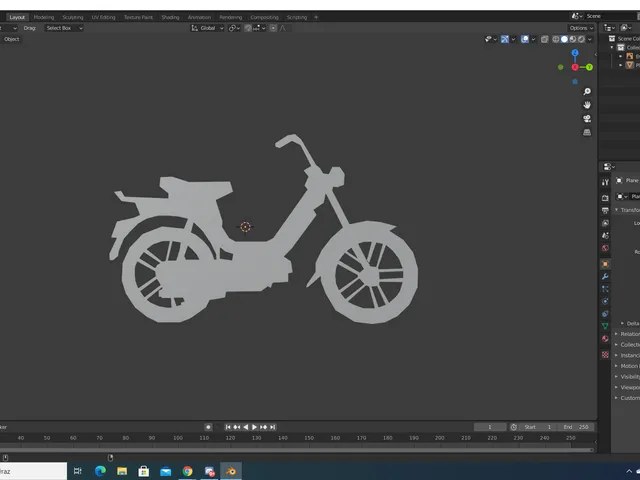Click the blue Z axis gizmo ball

click(575, 53)
